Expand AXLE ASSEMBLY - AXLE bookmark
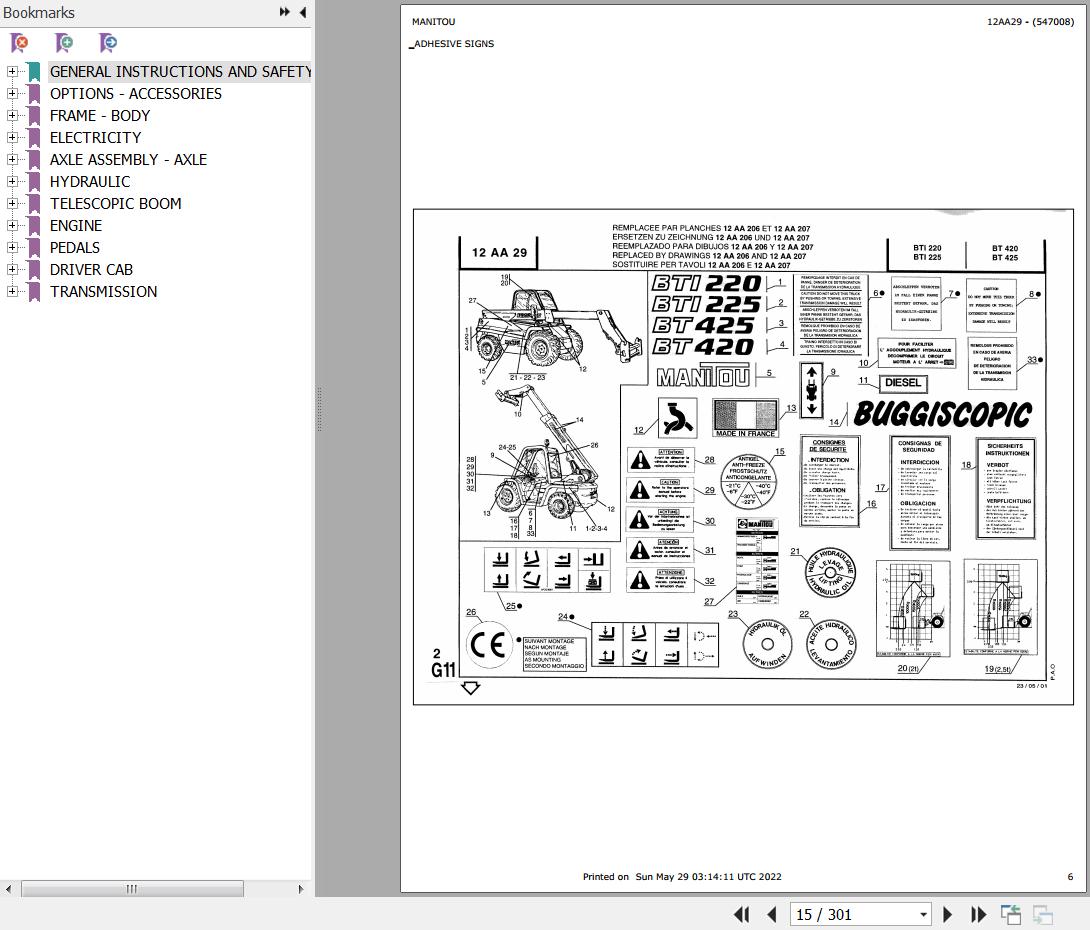The width and height of the screenshot is (1090, 930). 12,159
